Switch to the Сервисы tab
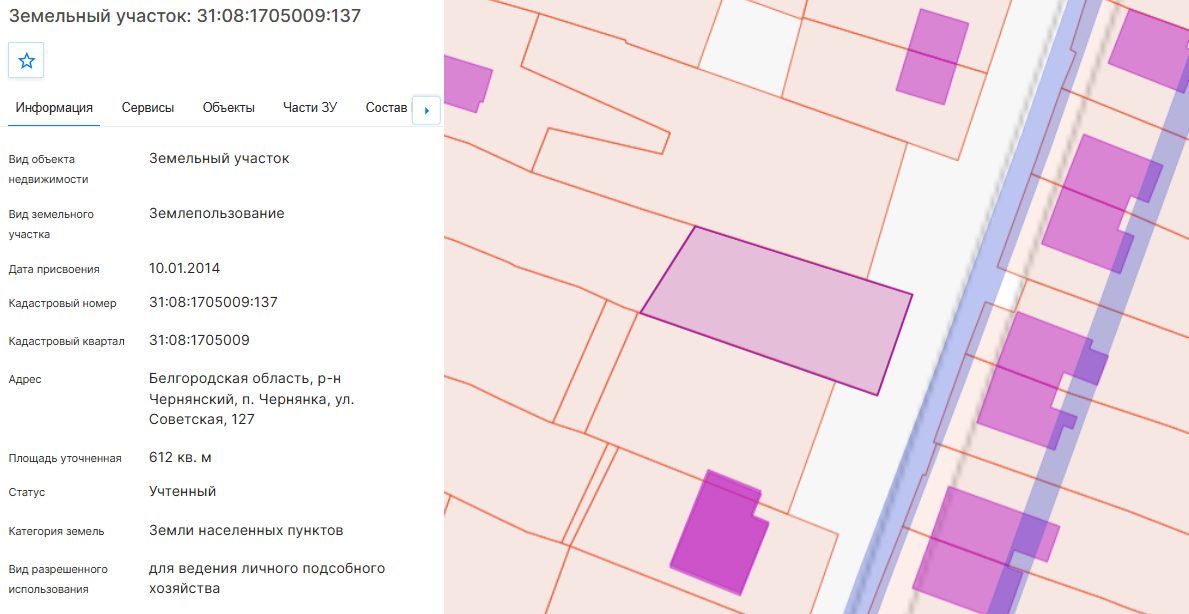This screenshot has width=1189, height=614. tap(148, 108)
